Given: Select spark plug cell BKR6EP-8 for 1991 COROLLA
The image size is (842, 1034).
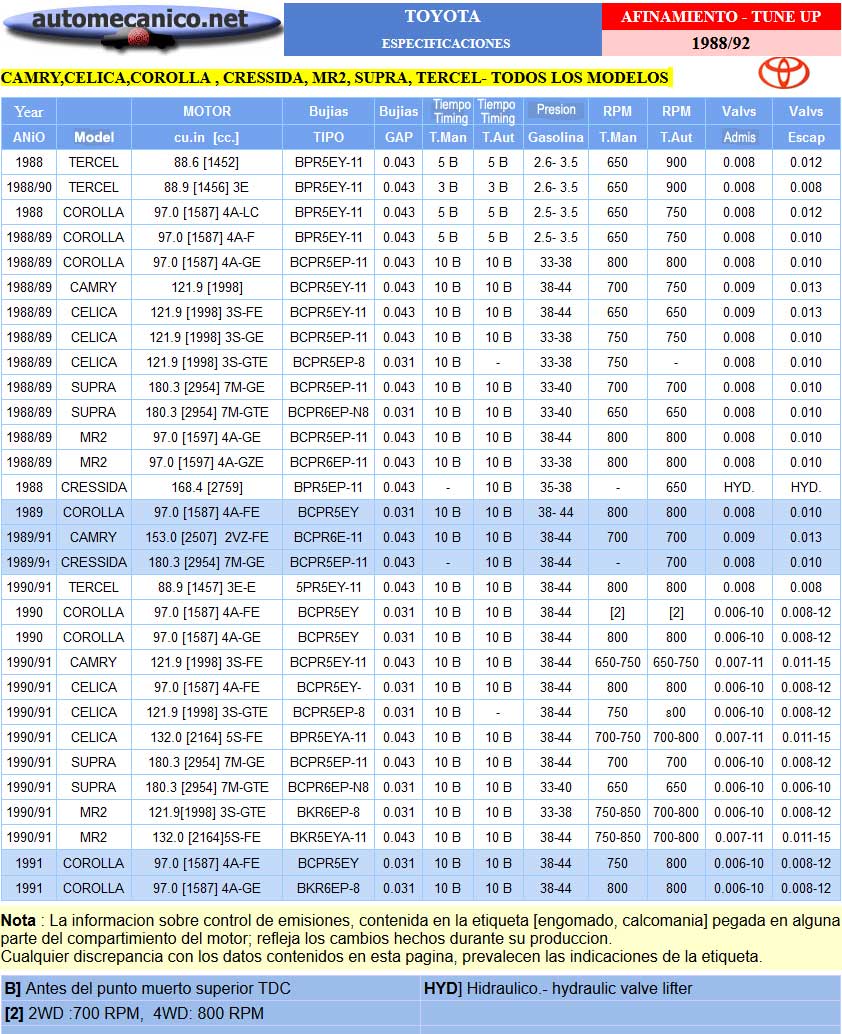Looking at the screenshot, I should coord(328,888).
